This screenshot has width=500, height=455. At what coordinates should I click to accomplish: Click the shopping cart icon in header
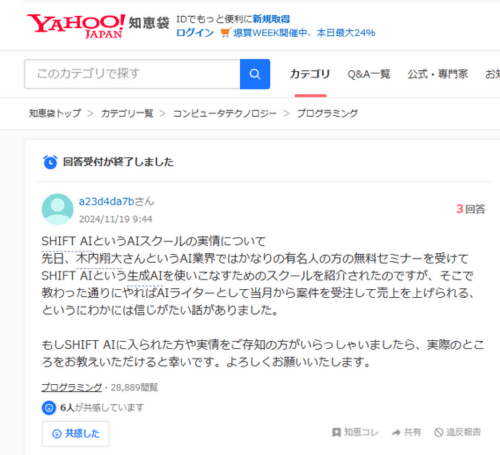click(x=226, y=32)
